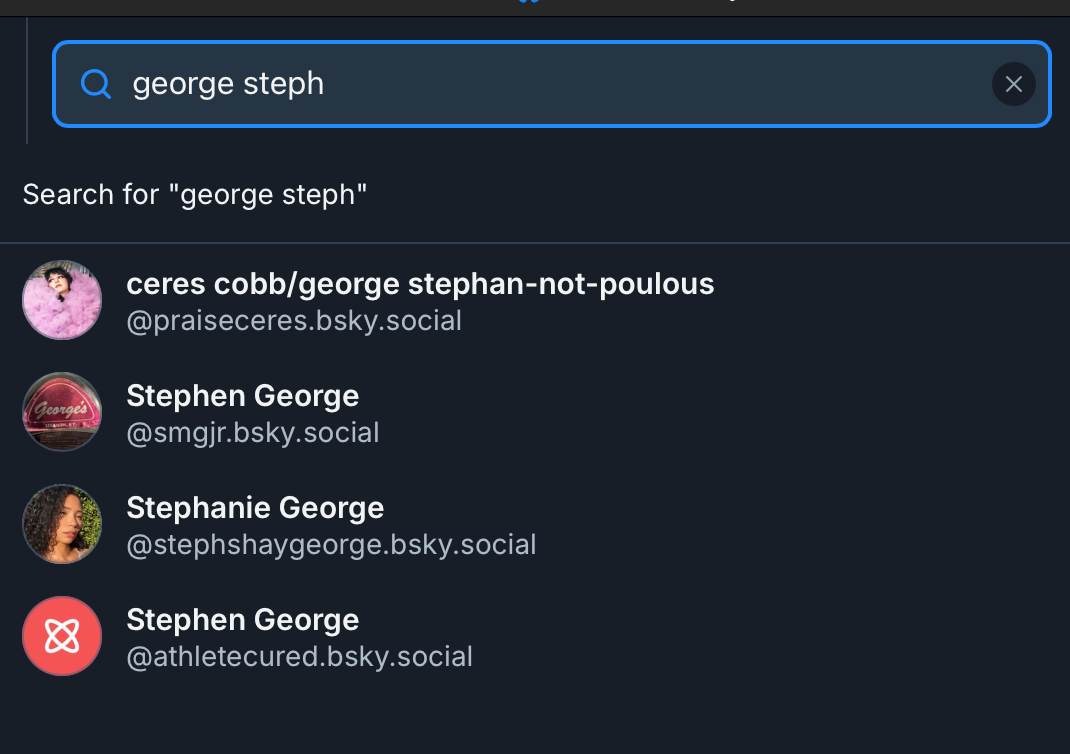Choose the Stephanie George result name

coord(255,508)
